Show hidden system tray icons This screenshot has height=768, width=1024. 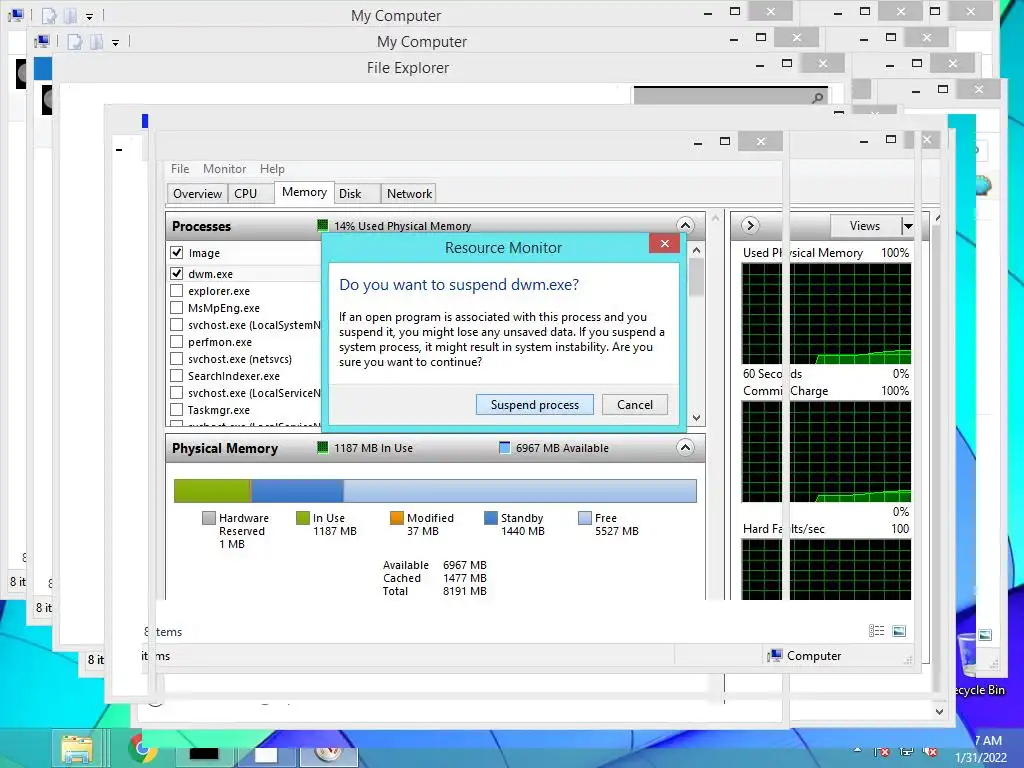pyautogui.click(x=857, y=750)
